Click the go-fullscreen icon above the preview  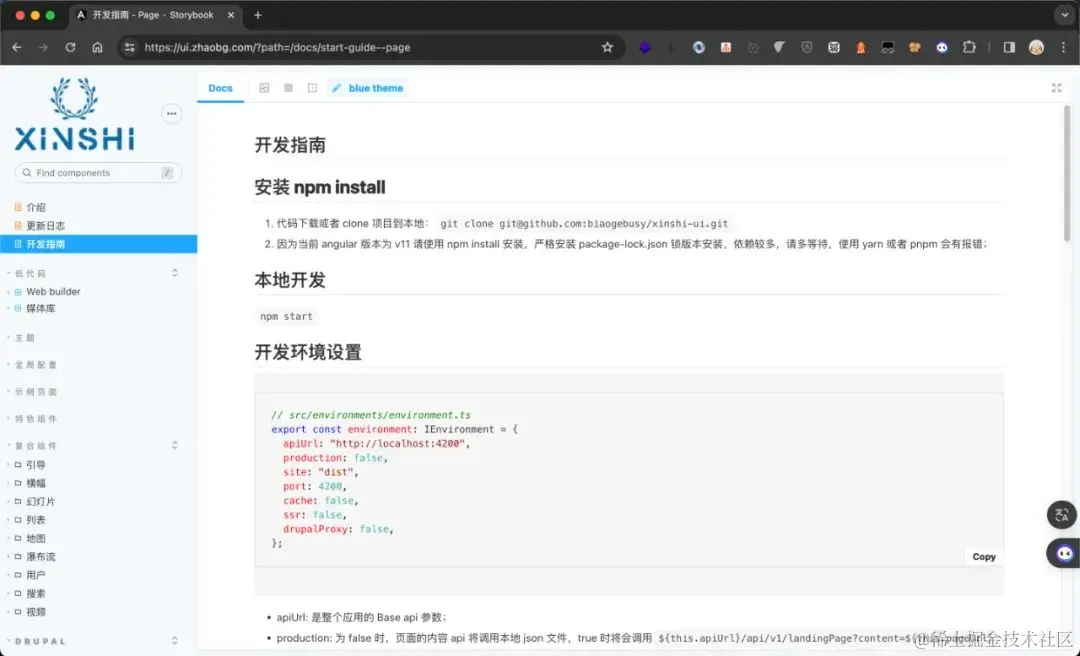click(1057, 88)
